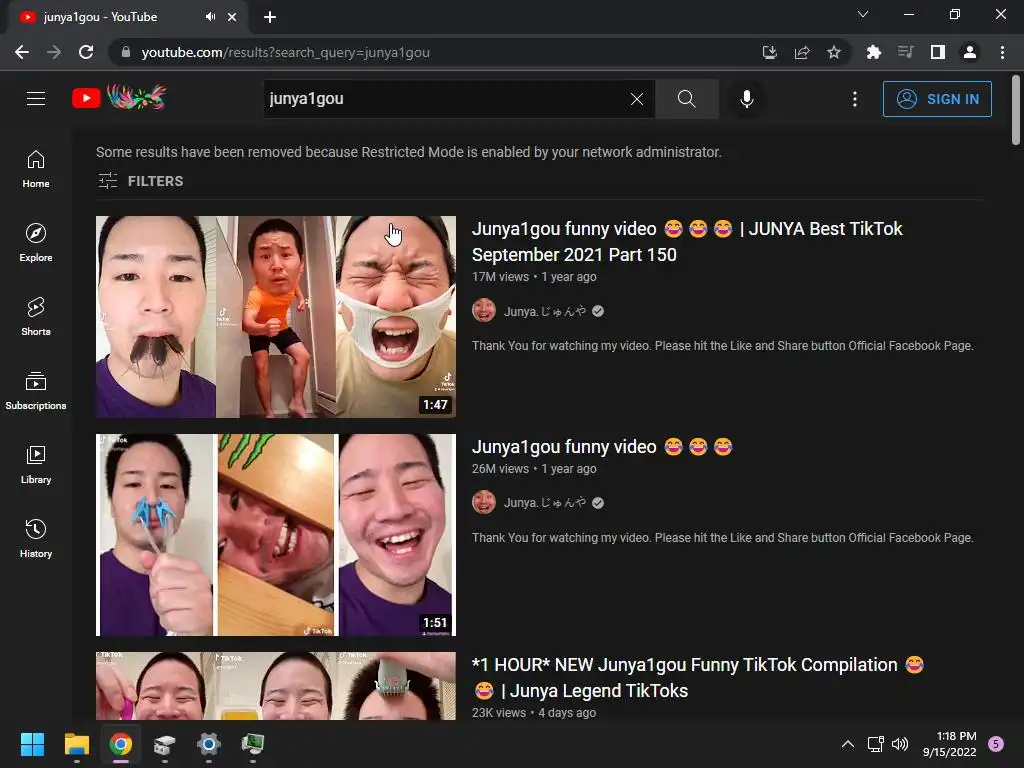Viewport: 1024px width, 768px height.
Task: Open the YouTube hamburger guide menu
Action: coord(36,99)
